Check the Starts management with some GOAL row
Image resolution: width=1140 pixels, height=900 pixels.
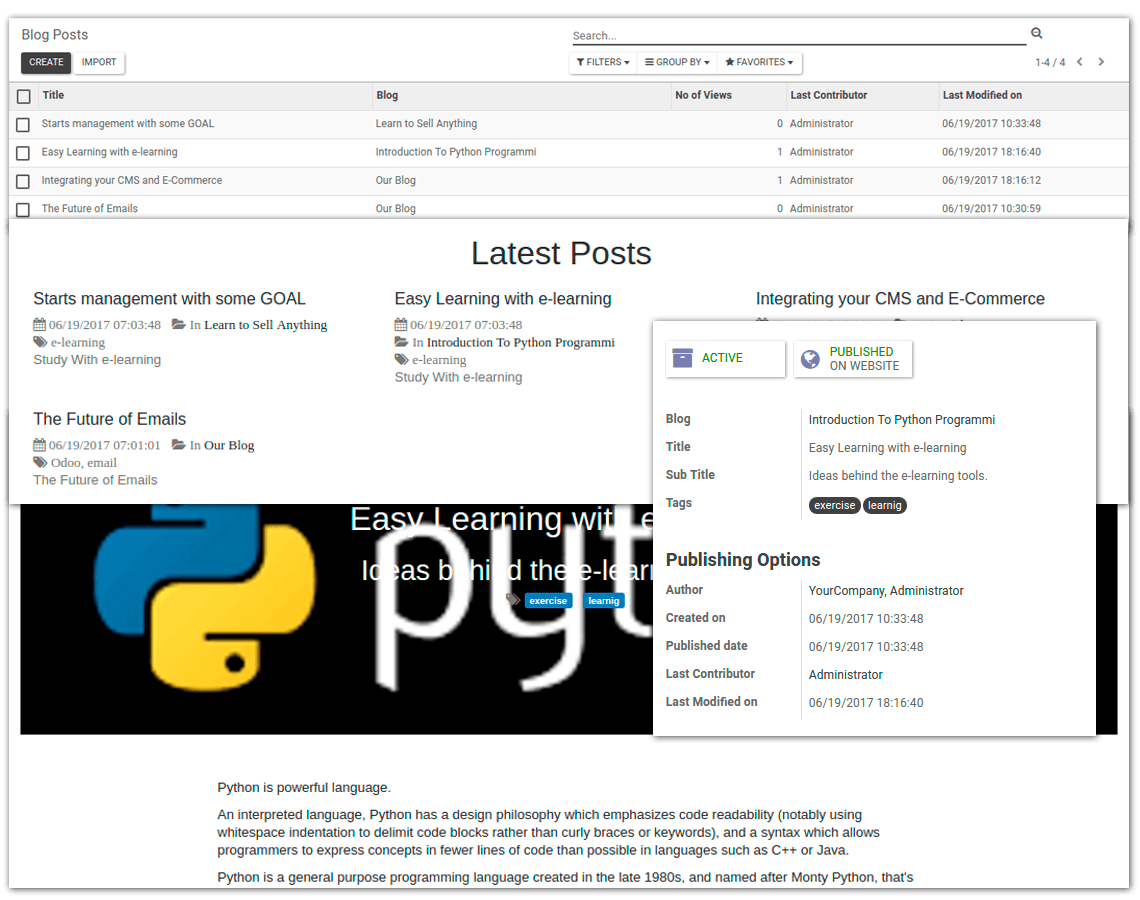pyautogui.click(x=23, y=125)
